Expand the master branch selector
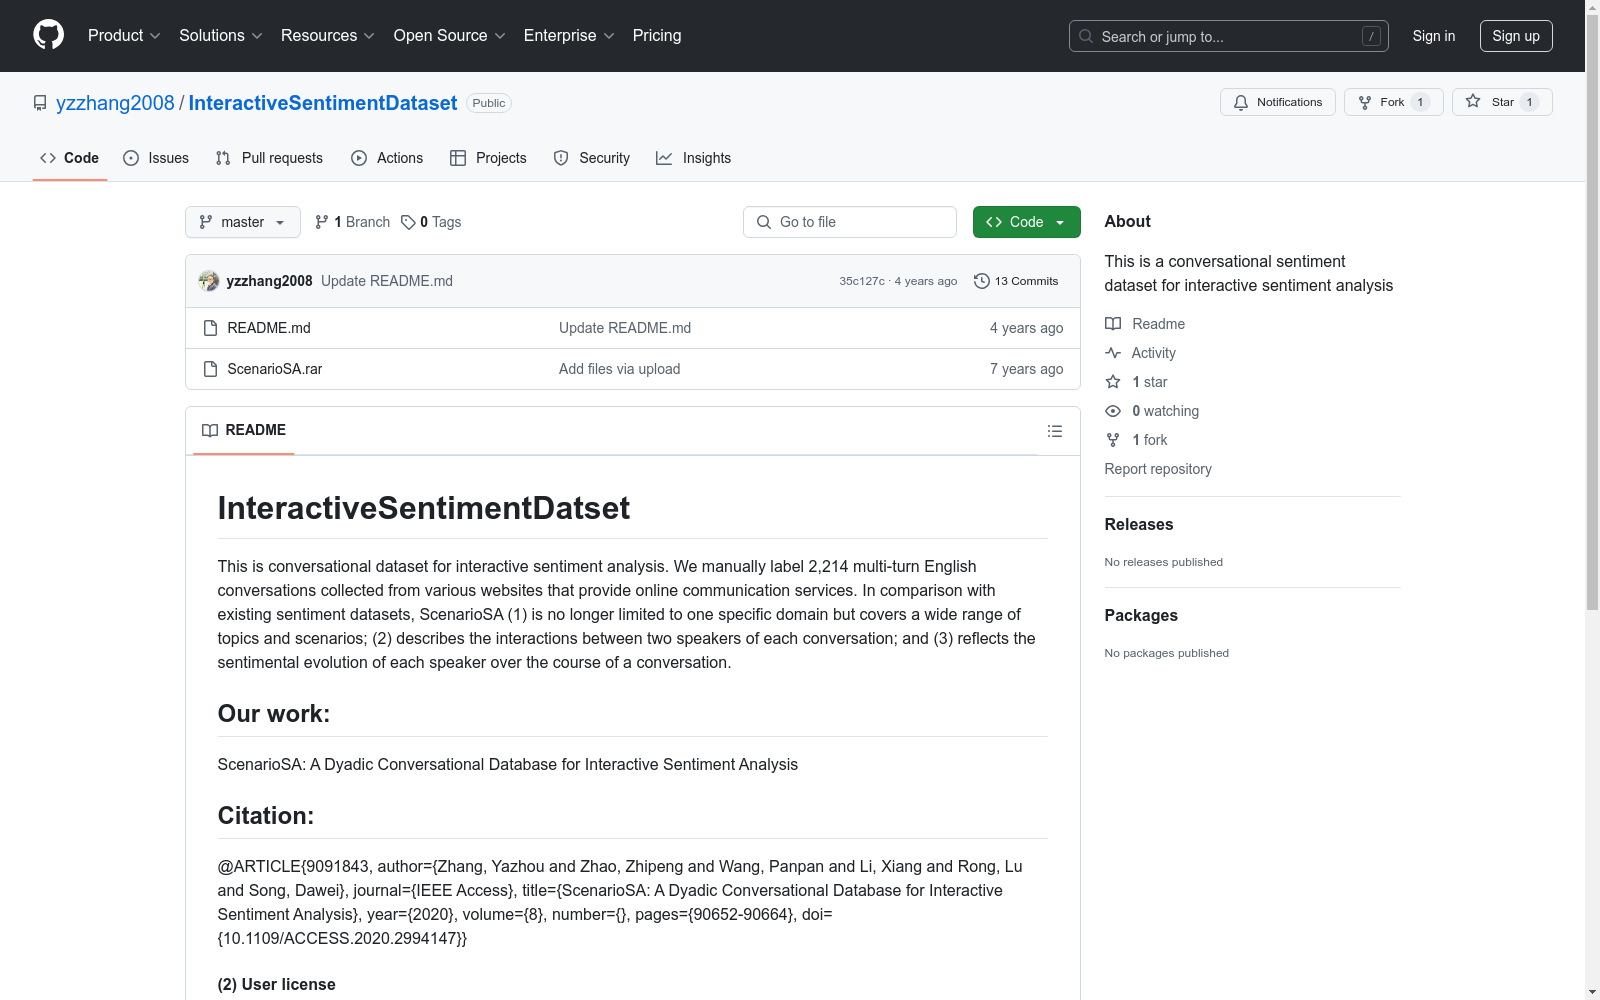The image size is (1600, 1000). 243,222
